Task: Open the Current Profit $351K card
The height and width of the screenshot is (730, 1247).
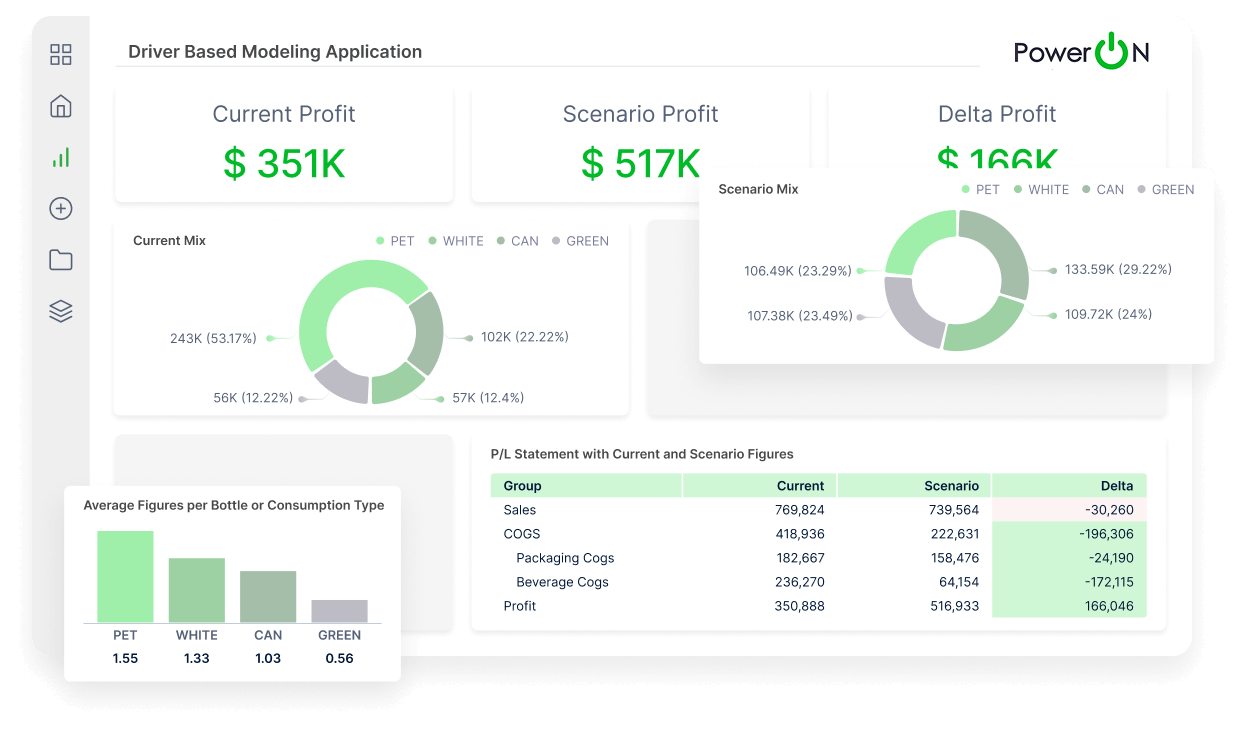Action: [284, 145]
